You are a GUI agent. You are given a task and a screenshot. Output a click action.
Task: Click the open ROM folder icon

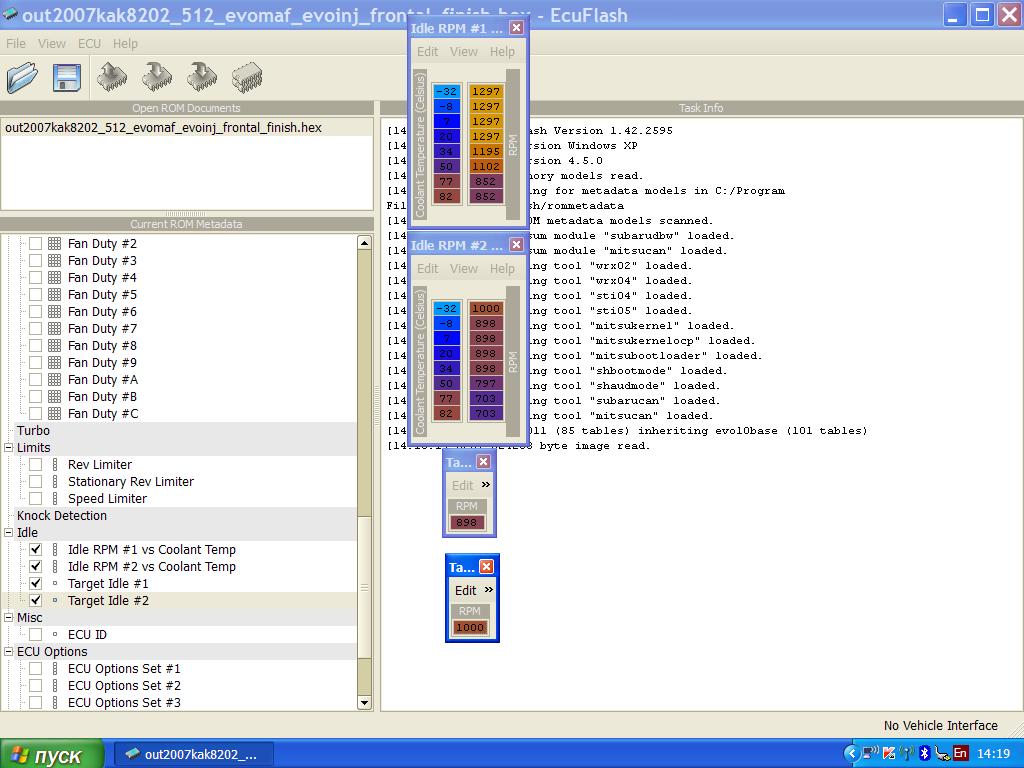pyautogui.click(x=22, y=77)
